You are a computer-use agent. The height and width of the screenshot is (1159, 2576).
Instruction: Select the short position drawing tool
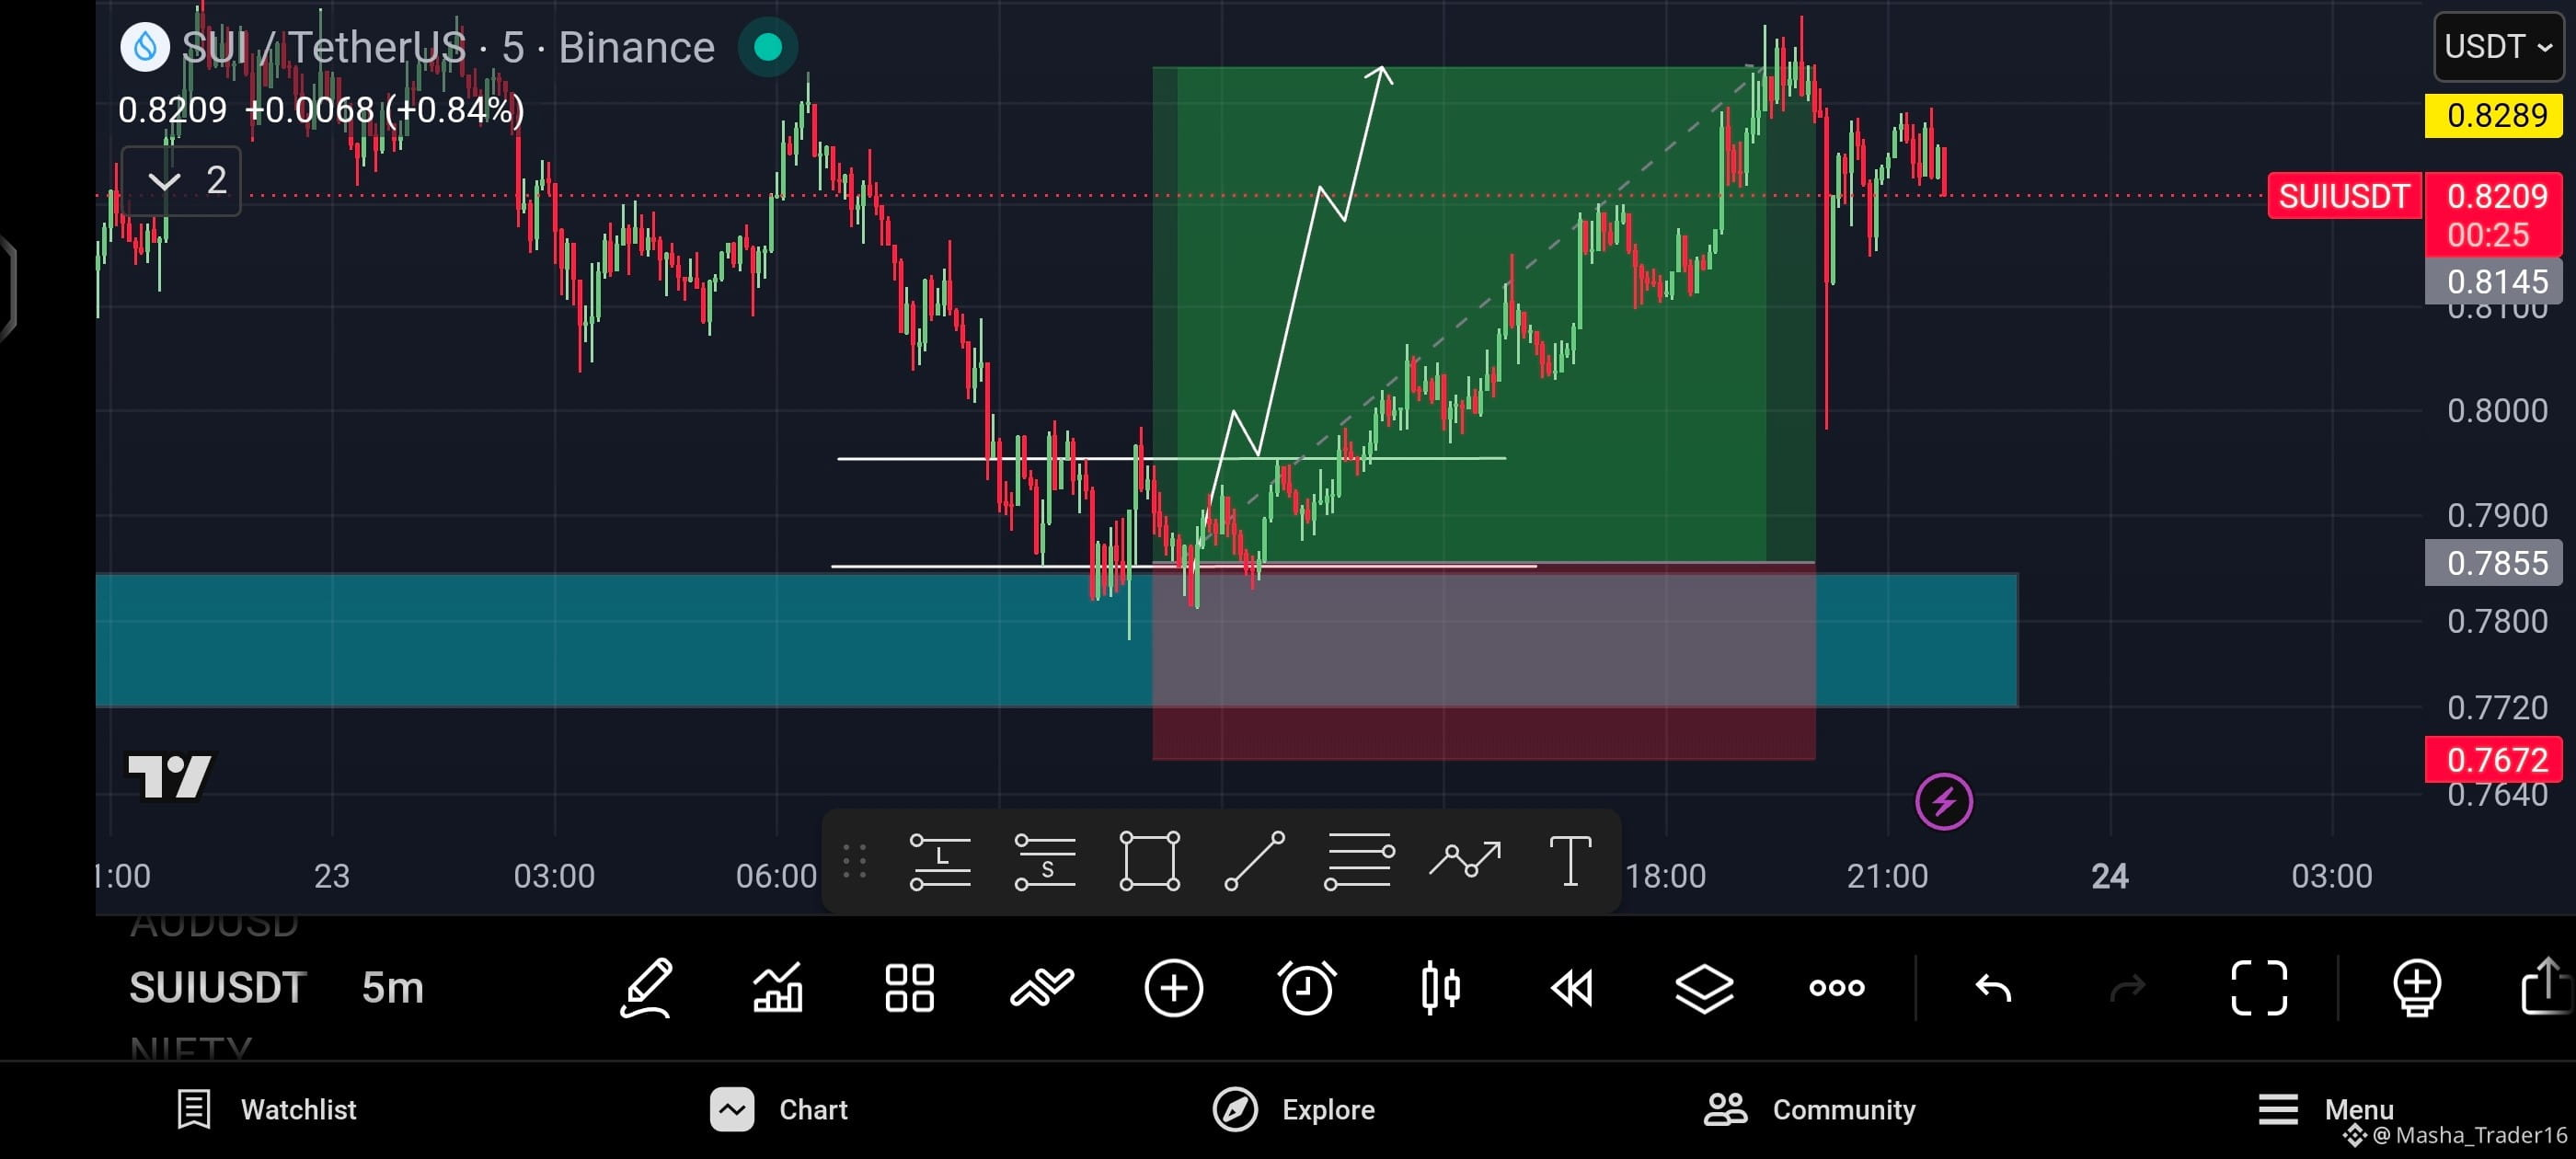tap(1045, 861)
